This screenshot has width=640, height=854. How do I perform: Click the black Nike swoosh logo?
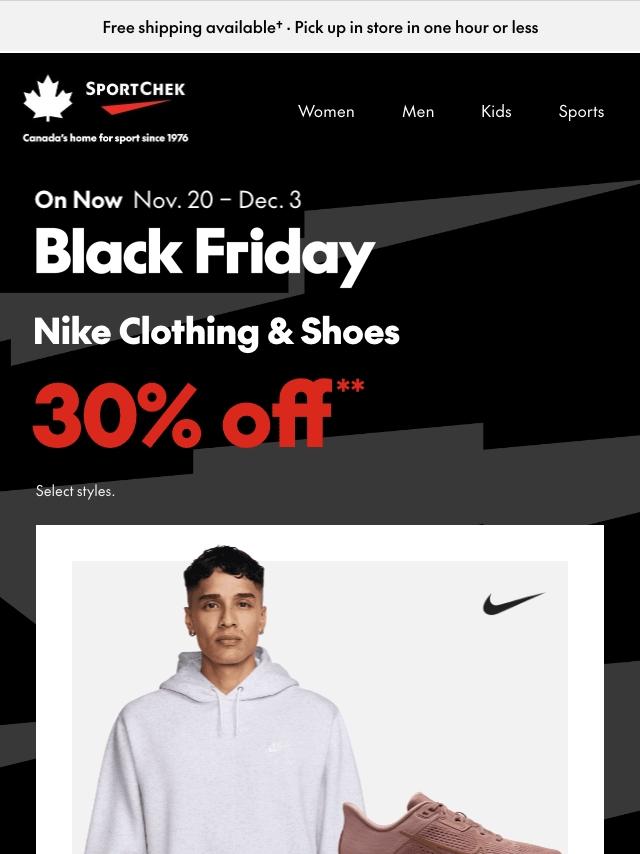pyautogui.click(x=513, y=603)
